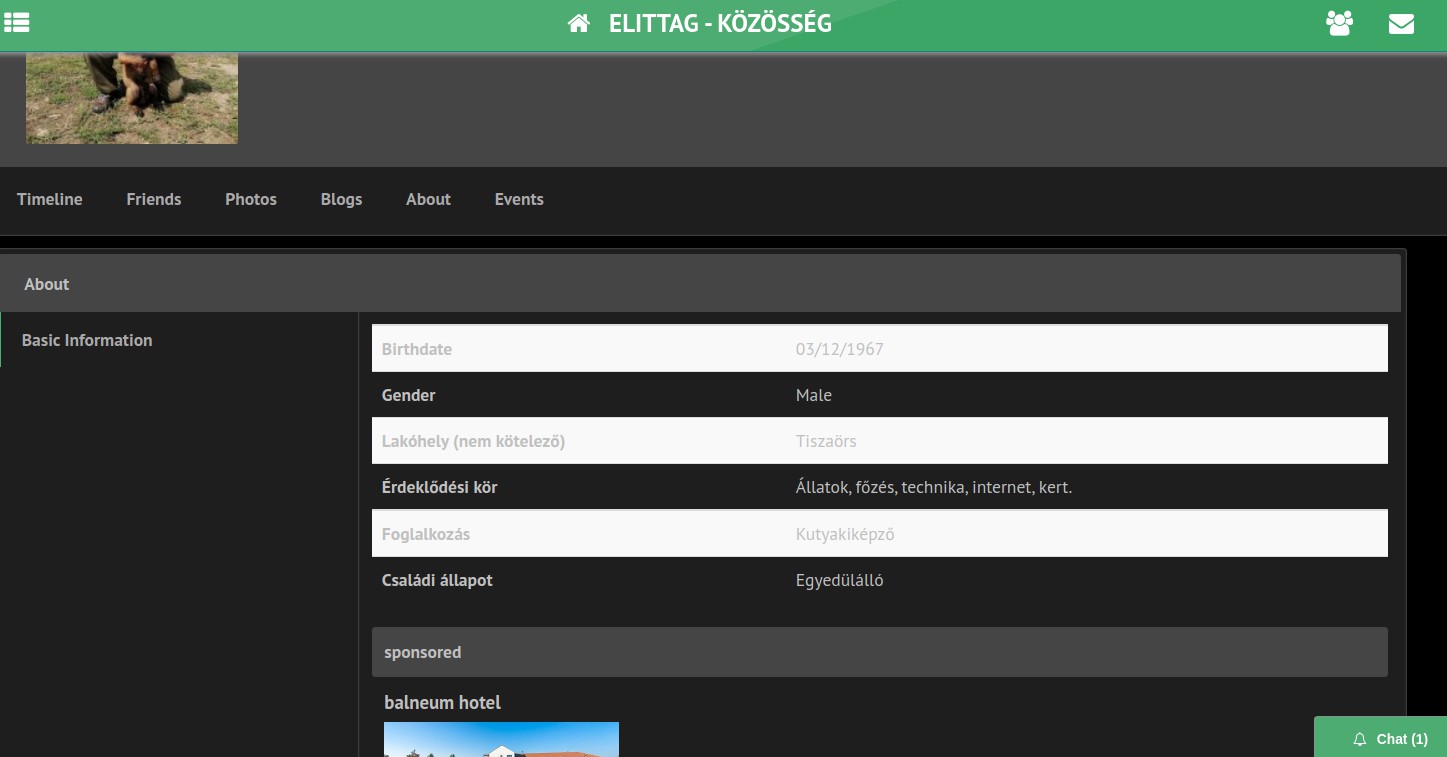Viewport: 1447px width, 757px height.
Task: Open the Friends tab
Action: tap(154, 199)
